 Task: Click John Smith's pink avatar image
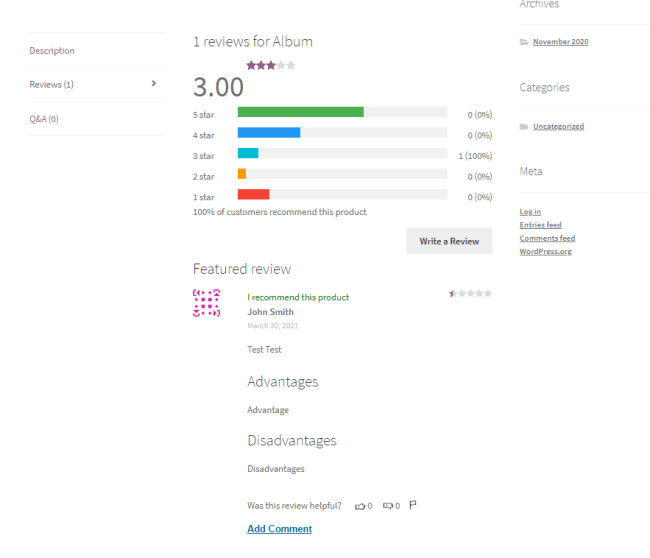(206, 303)
